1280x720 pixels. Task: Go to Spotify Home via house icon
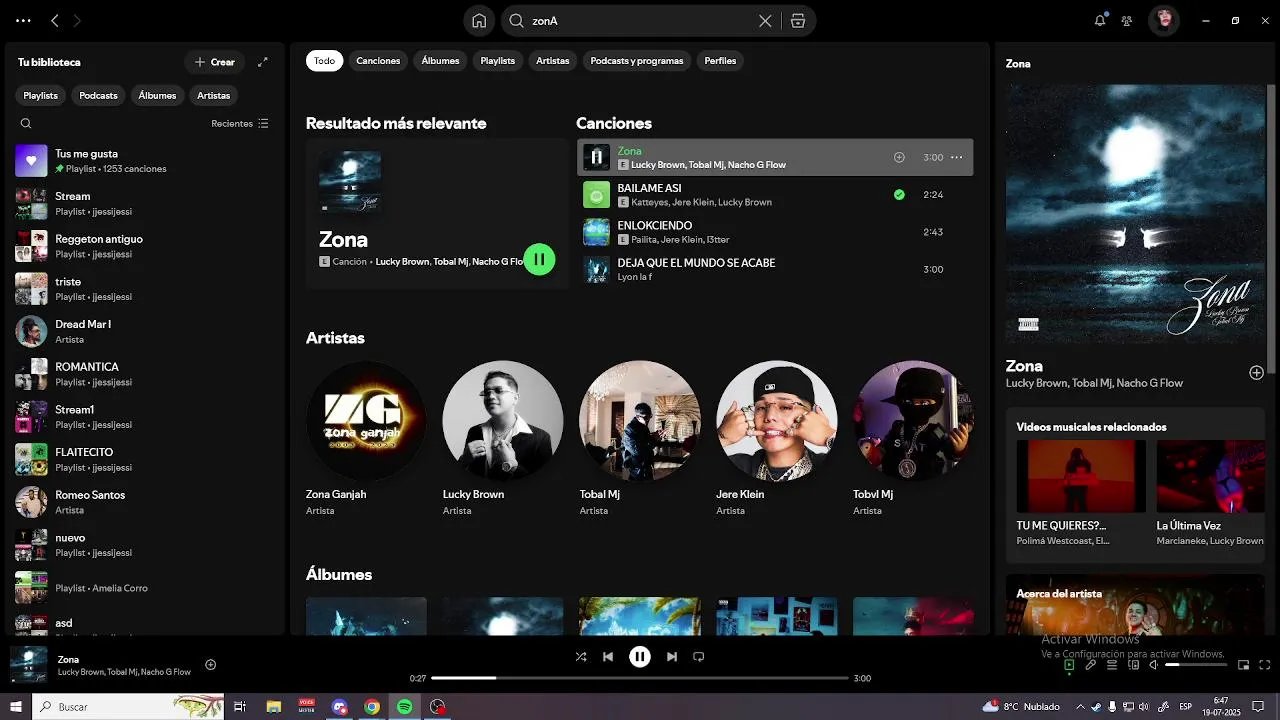click(x=479, y=21)
